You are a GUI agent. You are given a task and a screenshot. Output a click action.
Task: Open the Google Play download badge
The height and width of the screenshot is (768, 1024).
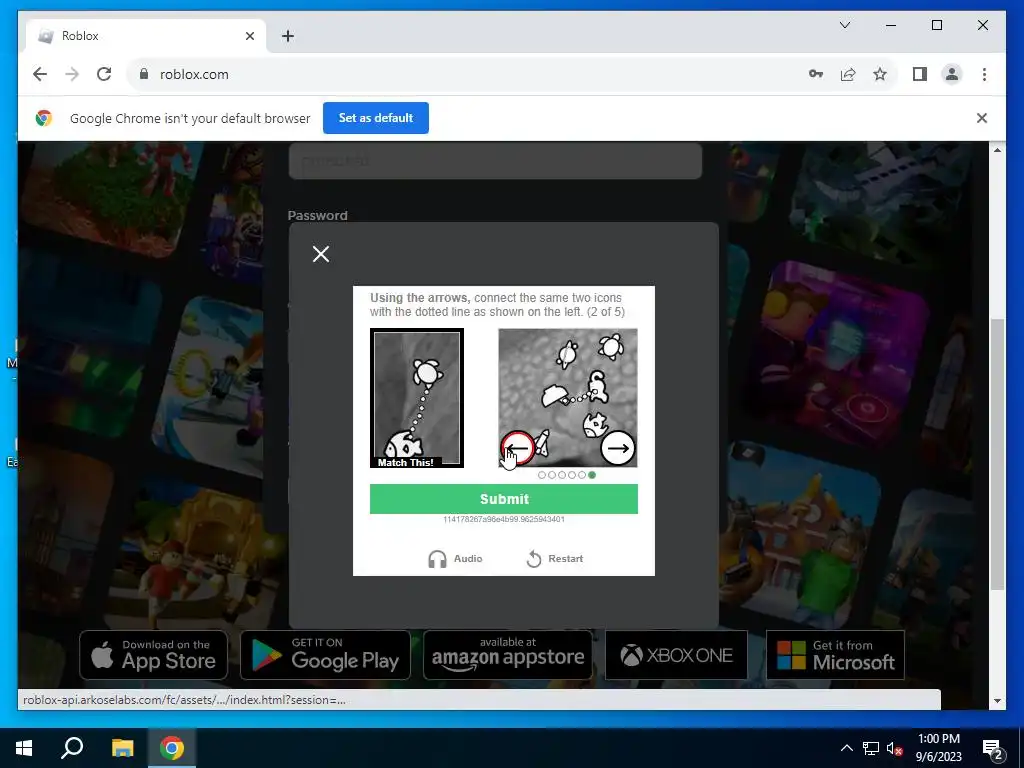(325, 654)
